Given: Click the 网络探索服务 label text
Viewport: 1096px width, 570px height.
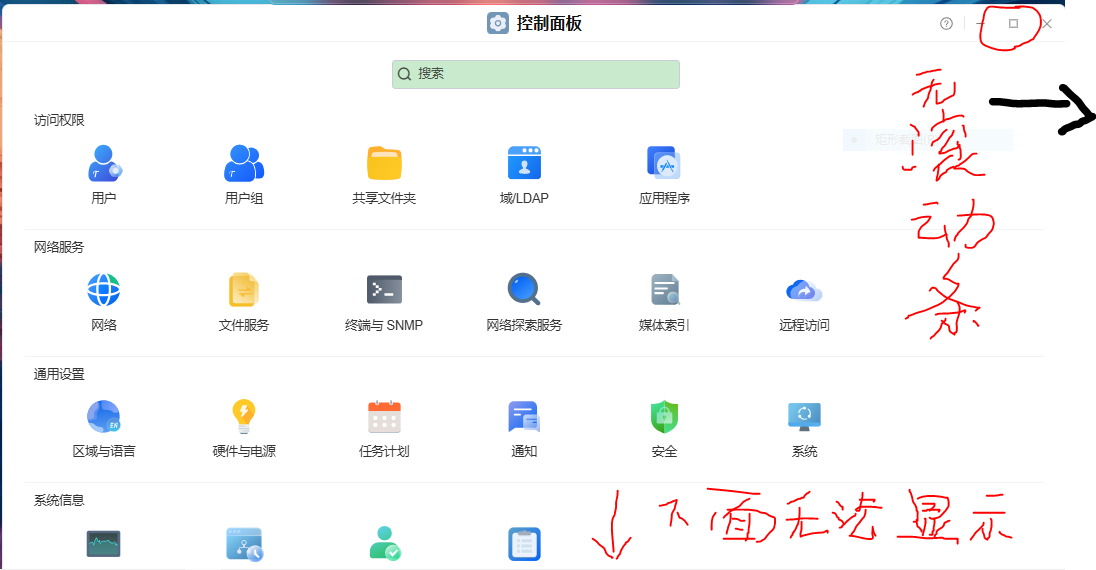Looking at the screenshot, I should [524, 325].
